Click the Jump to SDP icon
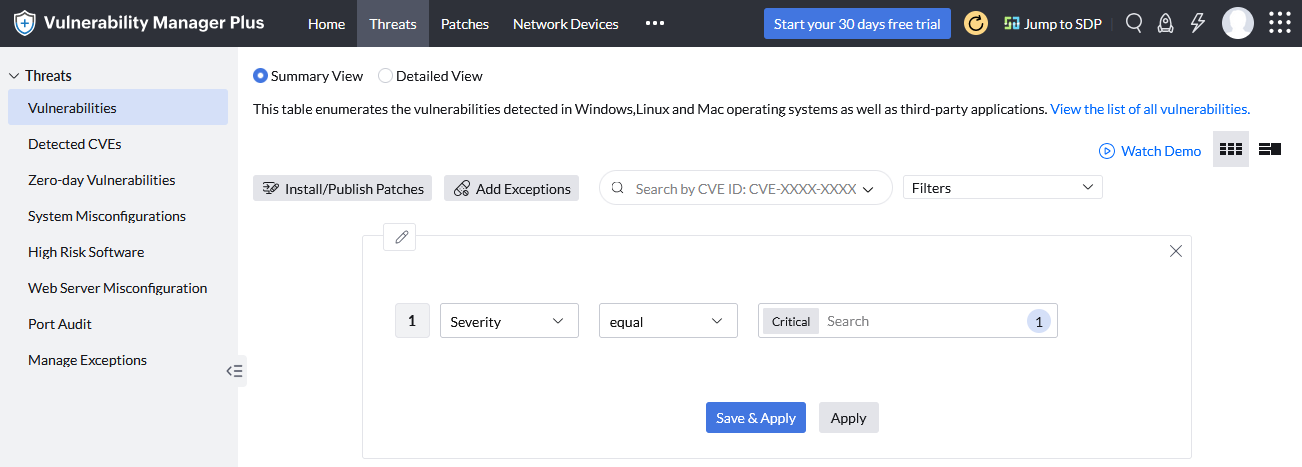Screen dimensions: 1302x467 point(1012,23)
